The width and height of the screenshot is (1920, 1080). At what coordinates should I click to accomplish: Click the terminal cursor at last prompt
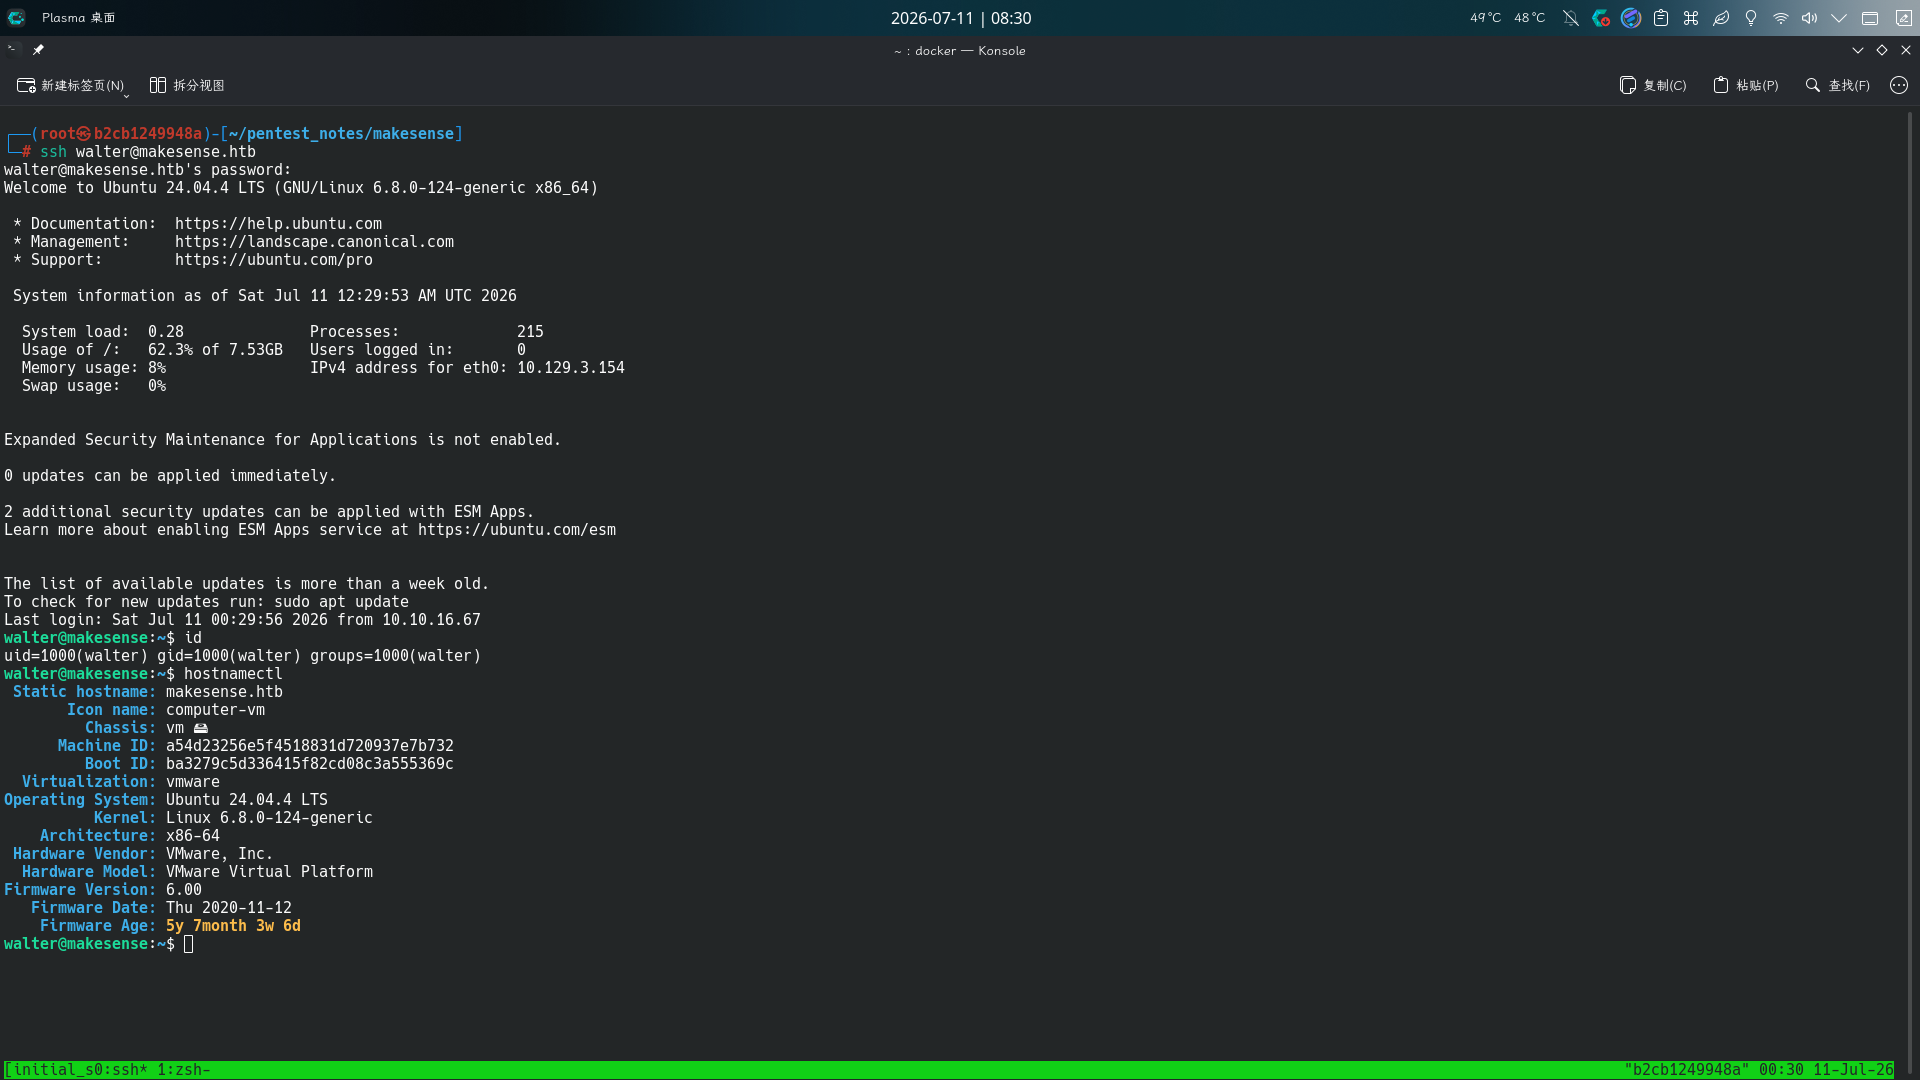pos(188,944)
